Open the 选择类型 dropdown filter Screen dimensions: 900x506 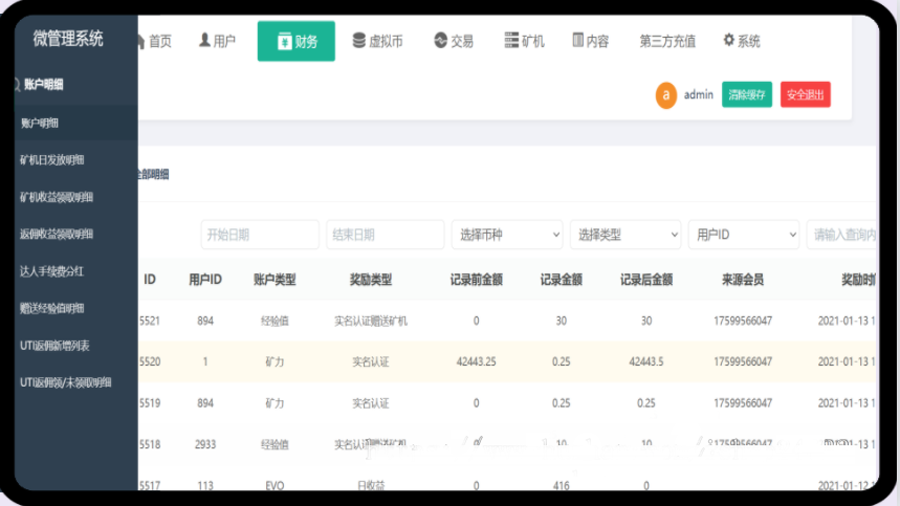(x=625, y=235)
